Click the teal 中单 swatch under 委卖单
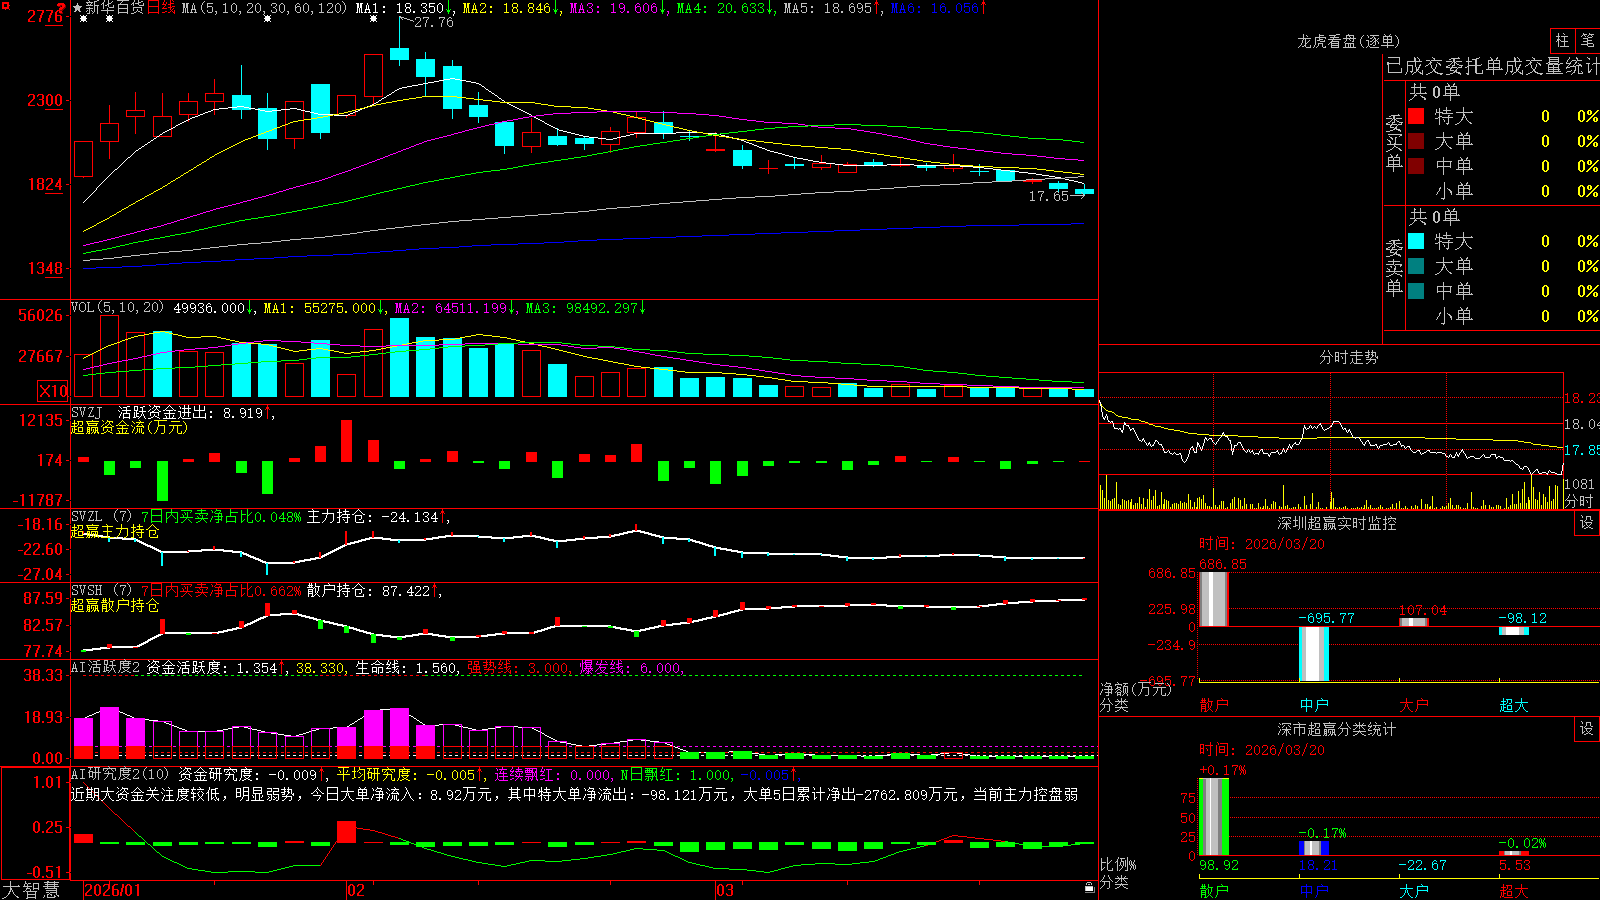The image size is (1600, 900). (x=1416, y=291)
